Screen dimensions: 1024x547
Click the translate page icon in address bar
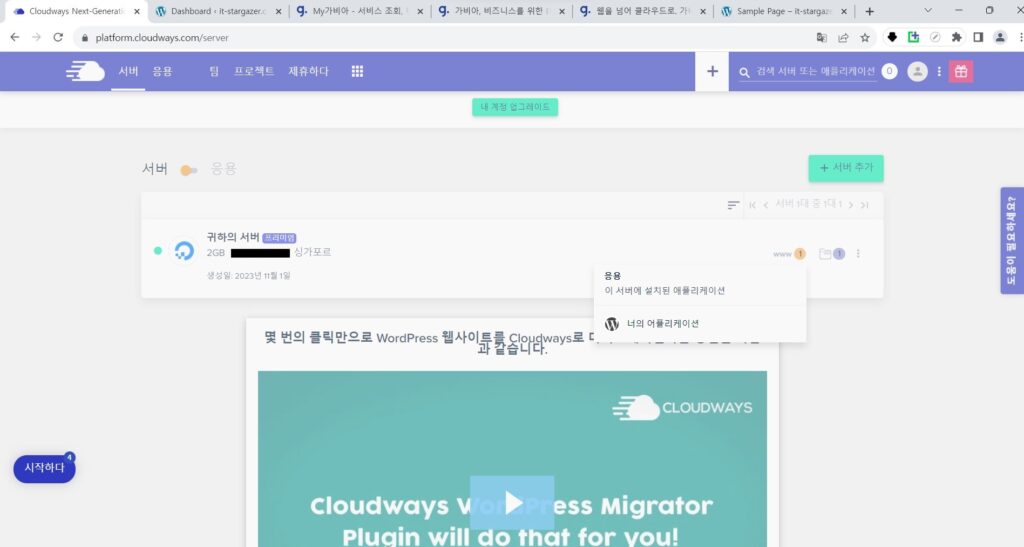click(822, 38)
